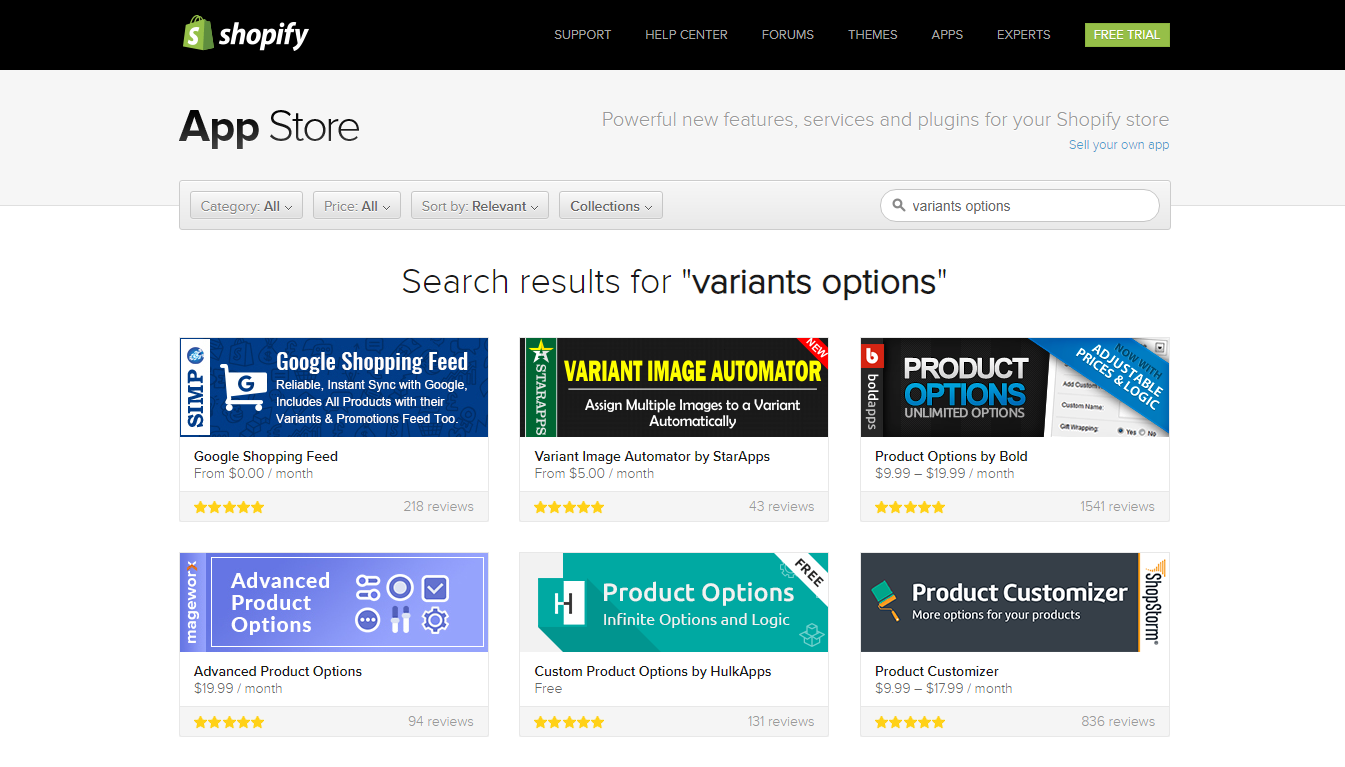Click the 131 reviews count
This screenshot has width=1345, height=767.
[781, 722]
